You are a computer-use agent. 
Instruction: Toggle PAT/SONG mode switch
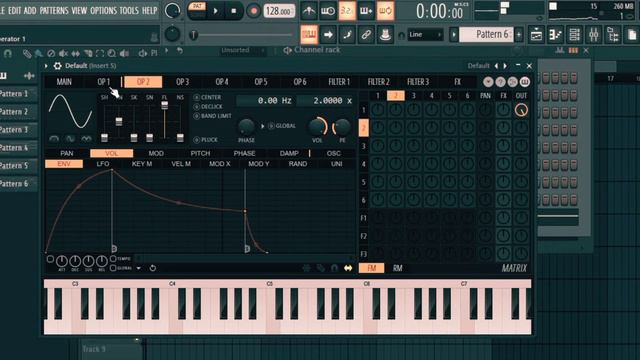(197, 11)
